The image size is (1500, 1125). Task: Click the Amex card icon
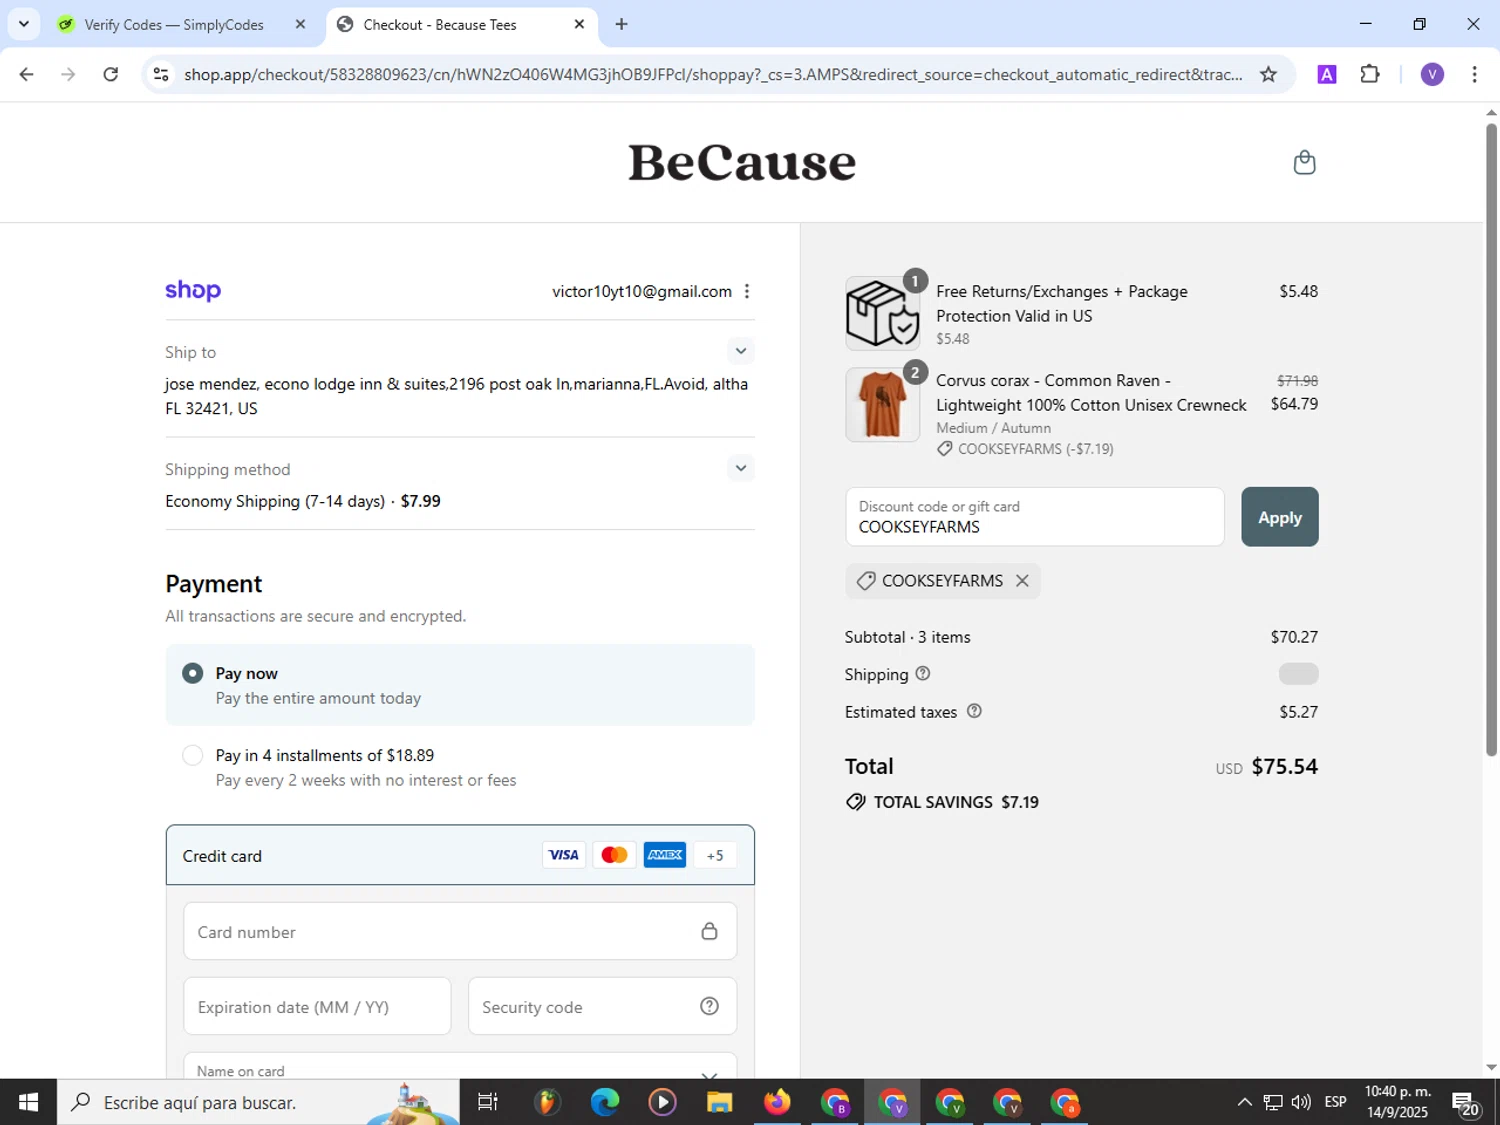tap(665, 855)
